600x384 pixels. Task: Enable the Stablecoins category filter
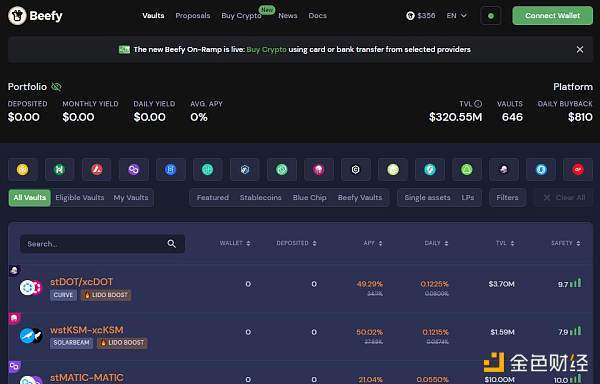[x=261, y=198]
